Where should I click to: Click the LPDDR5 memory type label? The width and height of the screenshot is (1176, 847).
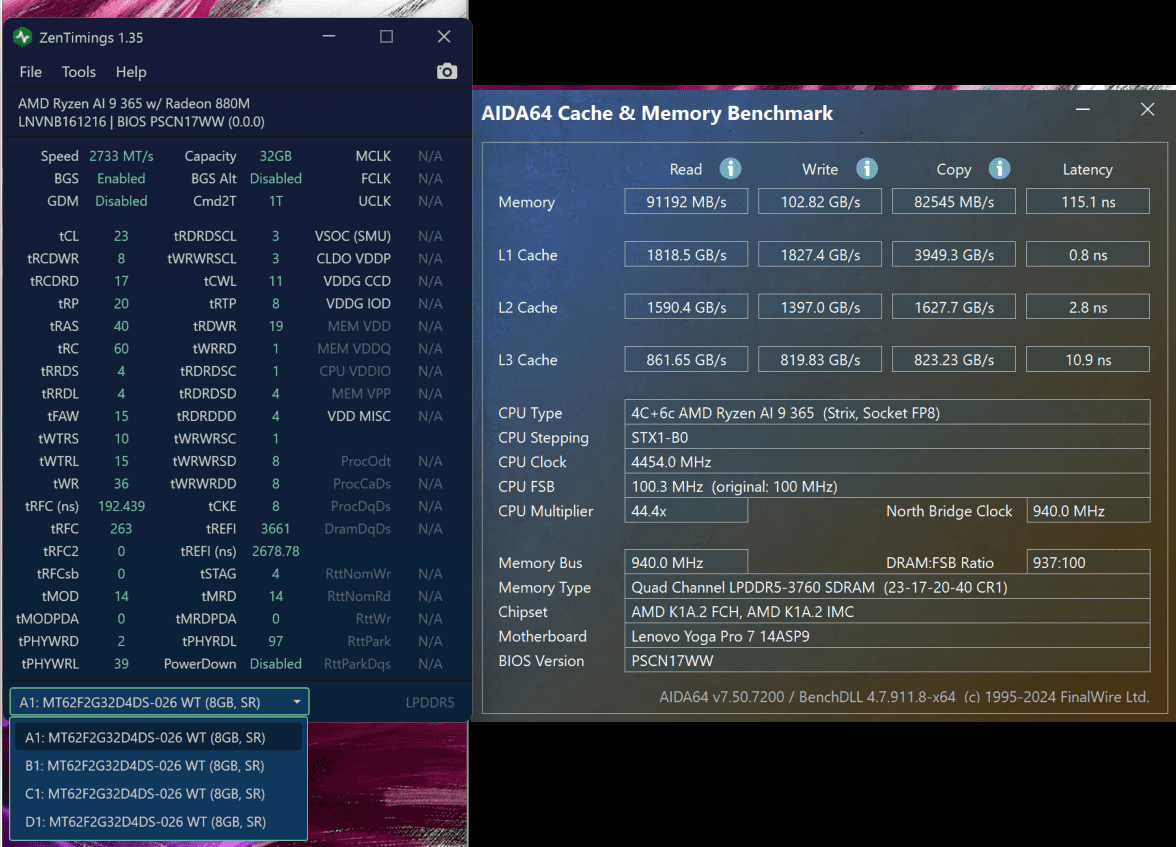coord(430,702)
